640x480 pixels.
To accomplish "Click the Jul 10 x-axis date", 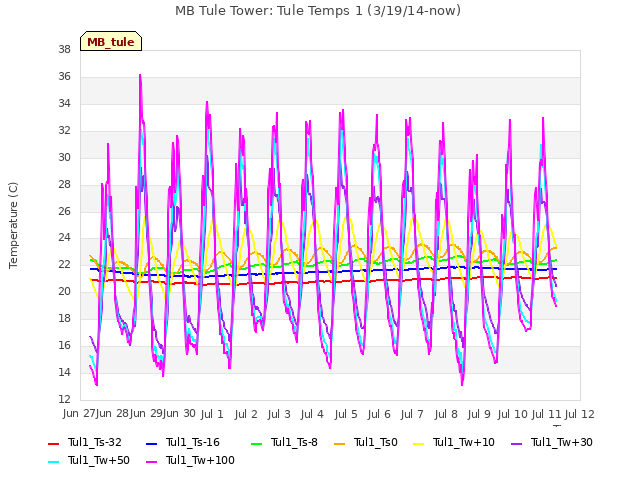I will point(513,414).
